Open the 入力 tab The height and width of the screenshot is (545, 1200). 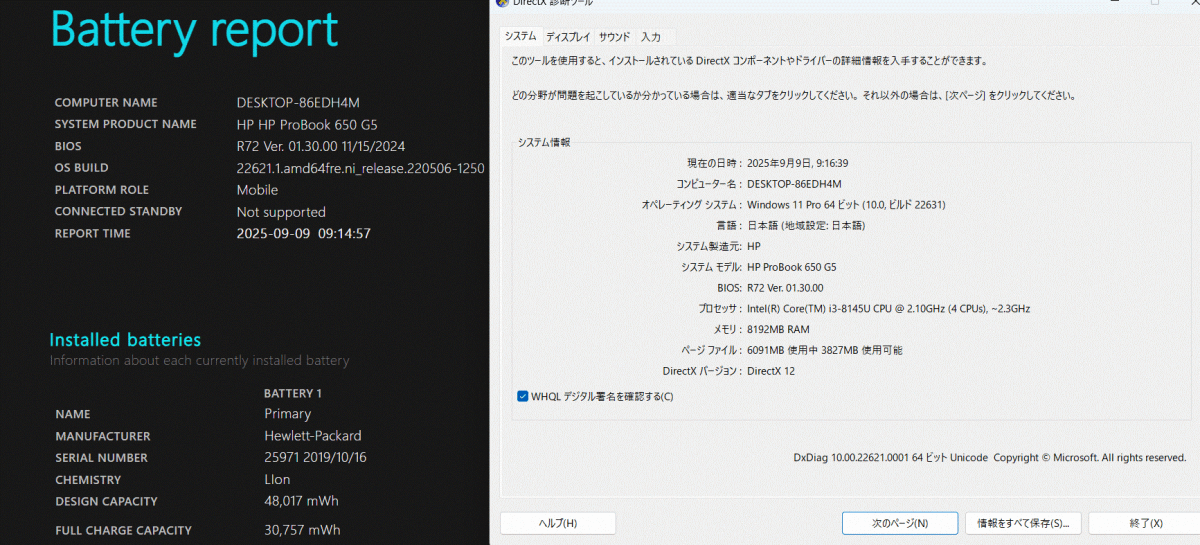pyautogui.click(x=650, y=37)
